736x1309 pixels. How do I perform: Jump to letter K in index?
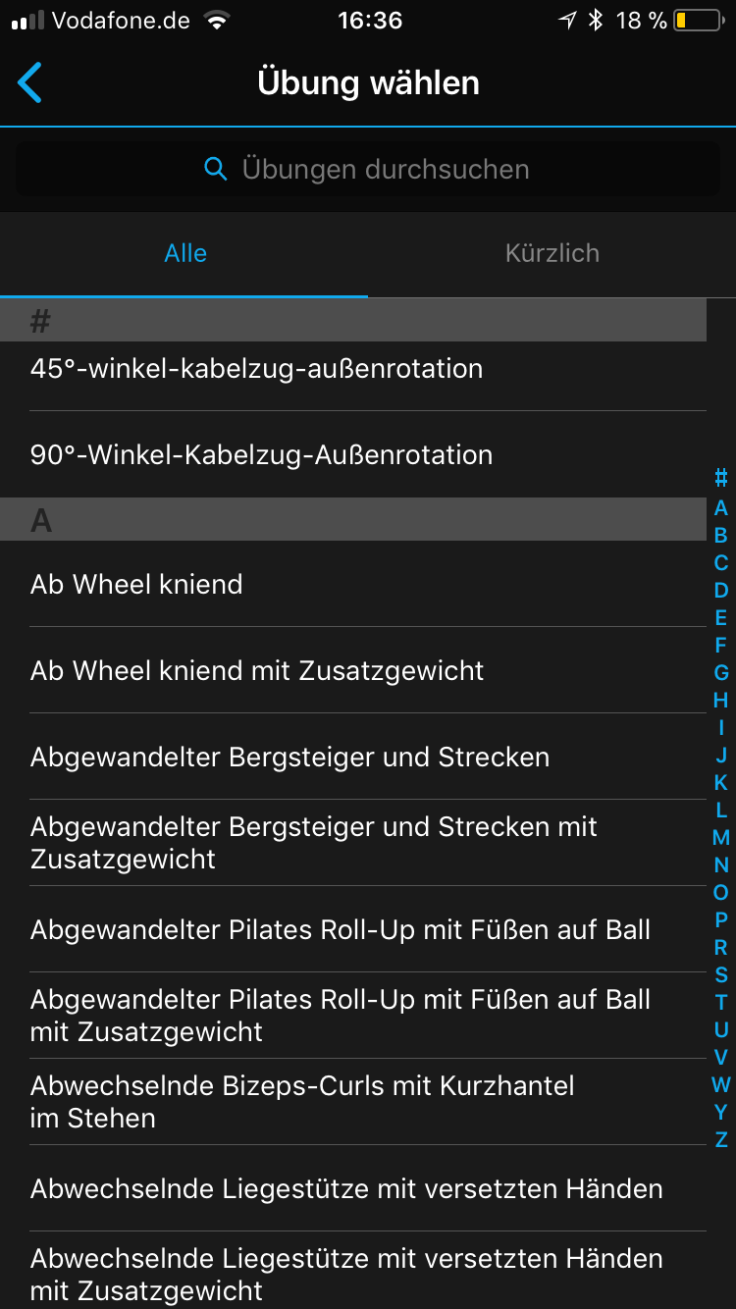(x=720, y=782)
